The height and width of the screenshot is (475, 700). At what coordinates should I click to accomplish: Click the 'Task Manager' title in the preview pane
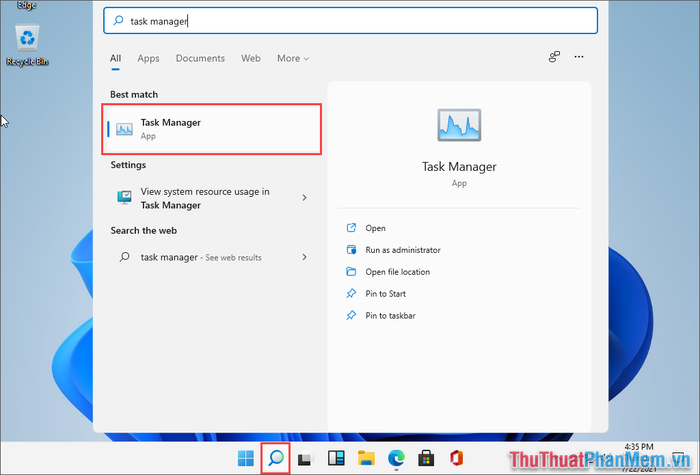pos(459,167)
